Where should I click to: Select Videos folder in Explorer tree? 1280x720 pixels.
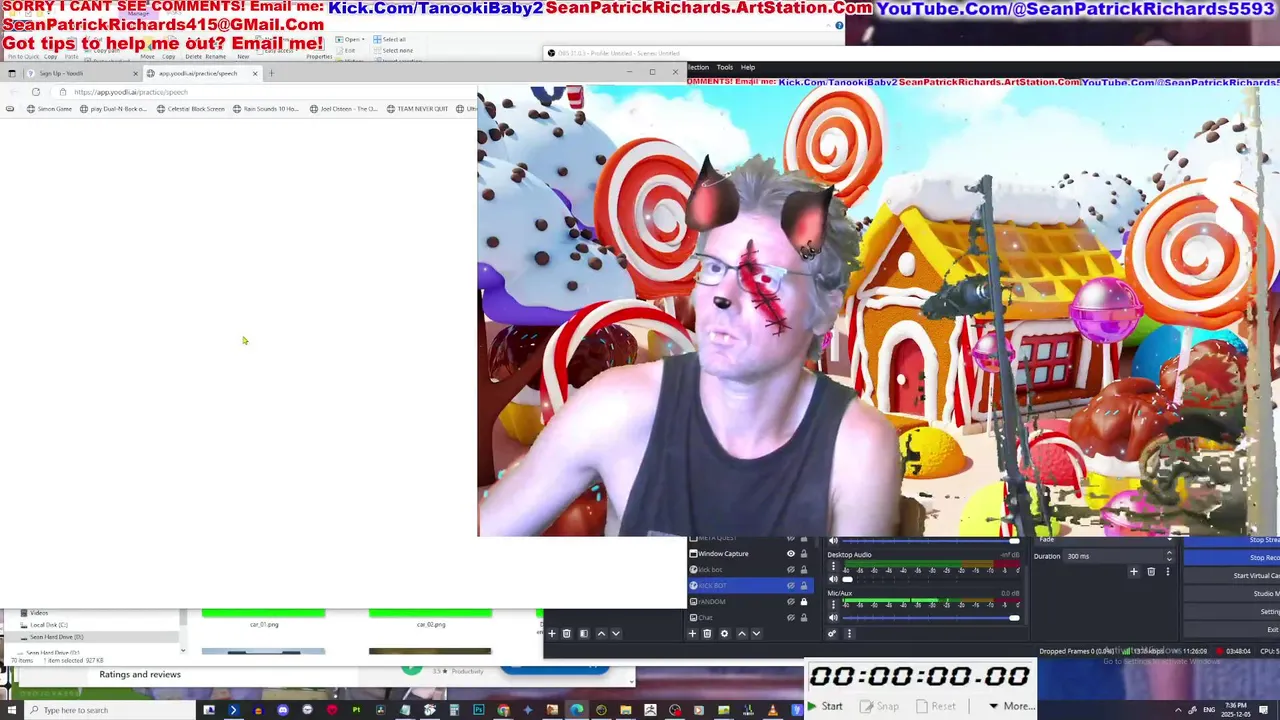pos(39,613)
